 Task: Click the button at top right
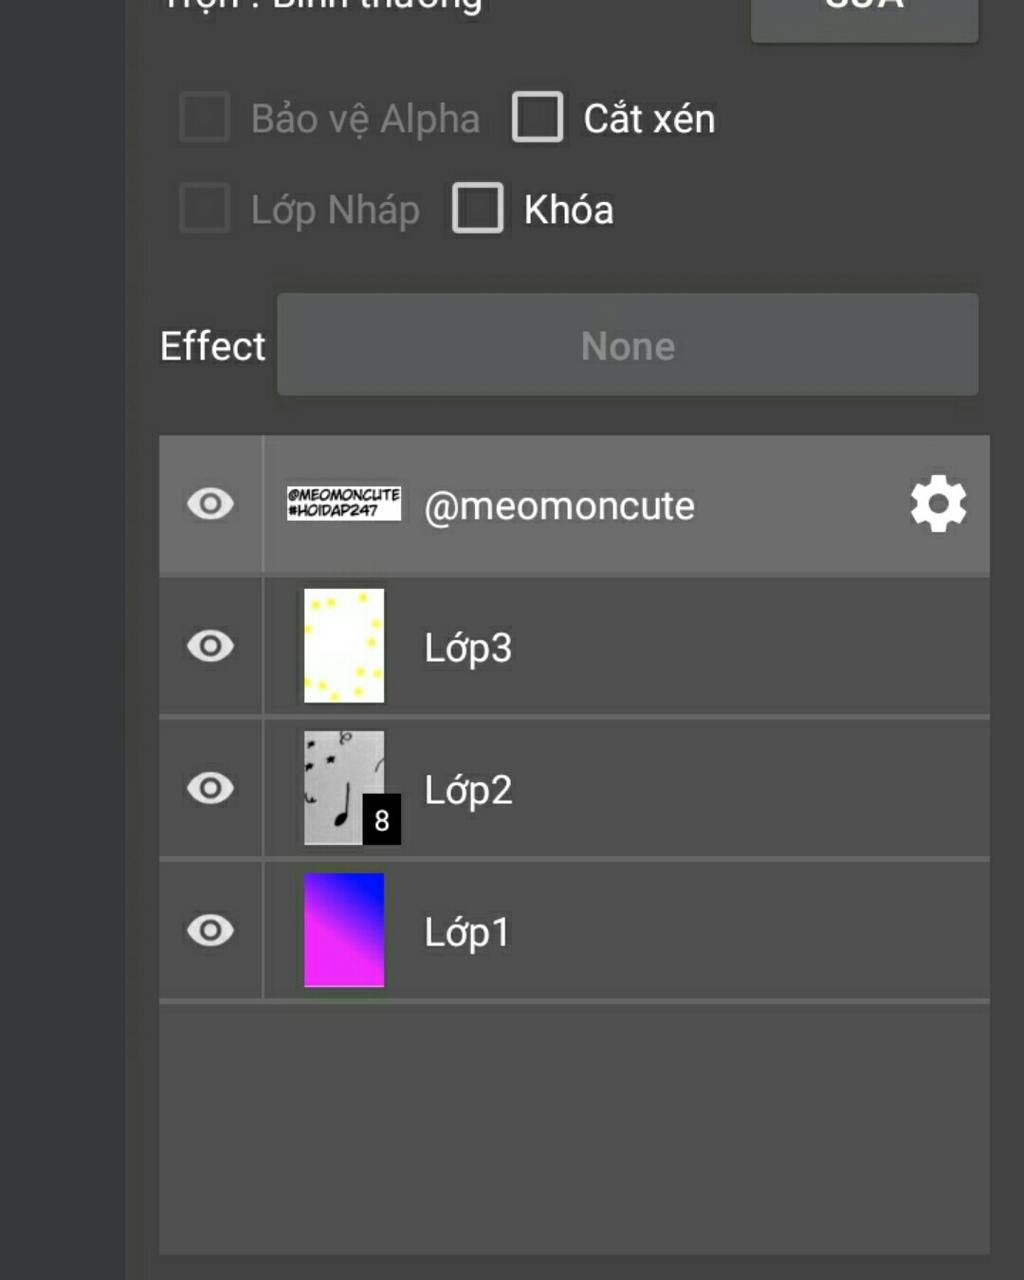point(864,14)
